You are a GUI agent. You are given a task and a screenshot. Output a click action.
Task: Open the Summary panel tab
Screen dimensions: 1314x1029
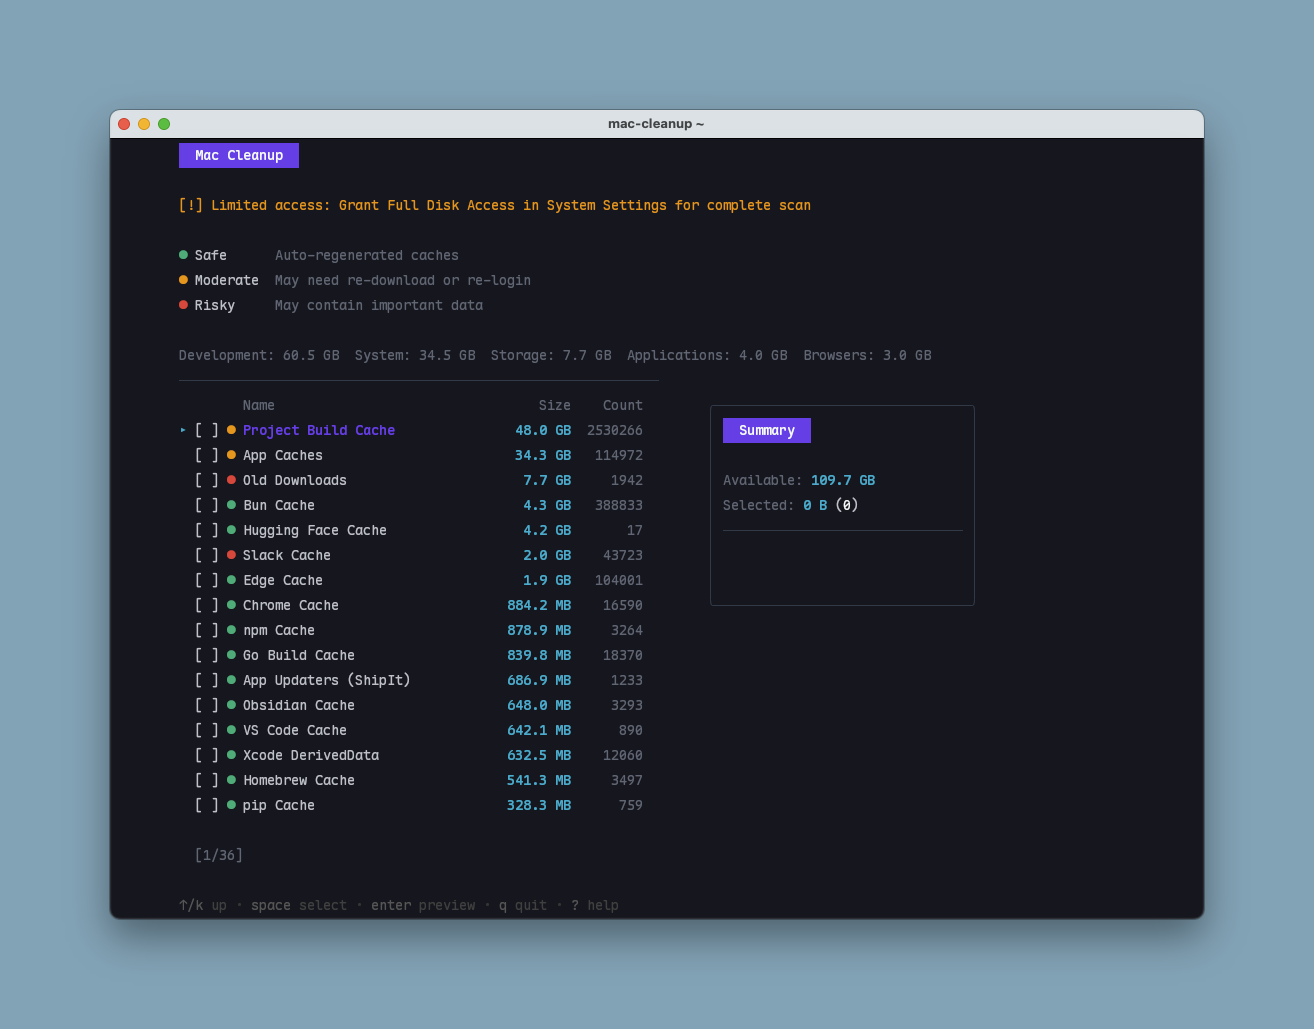(766, 430)
